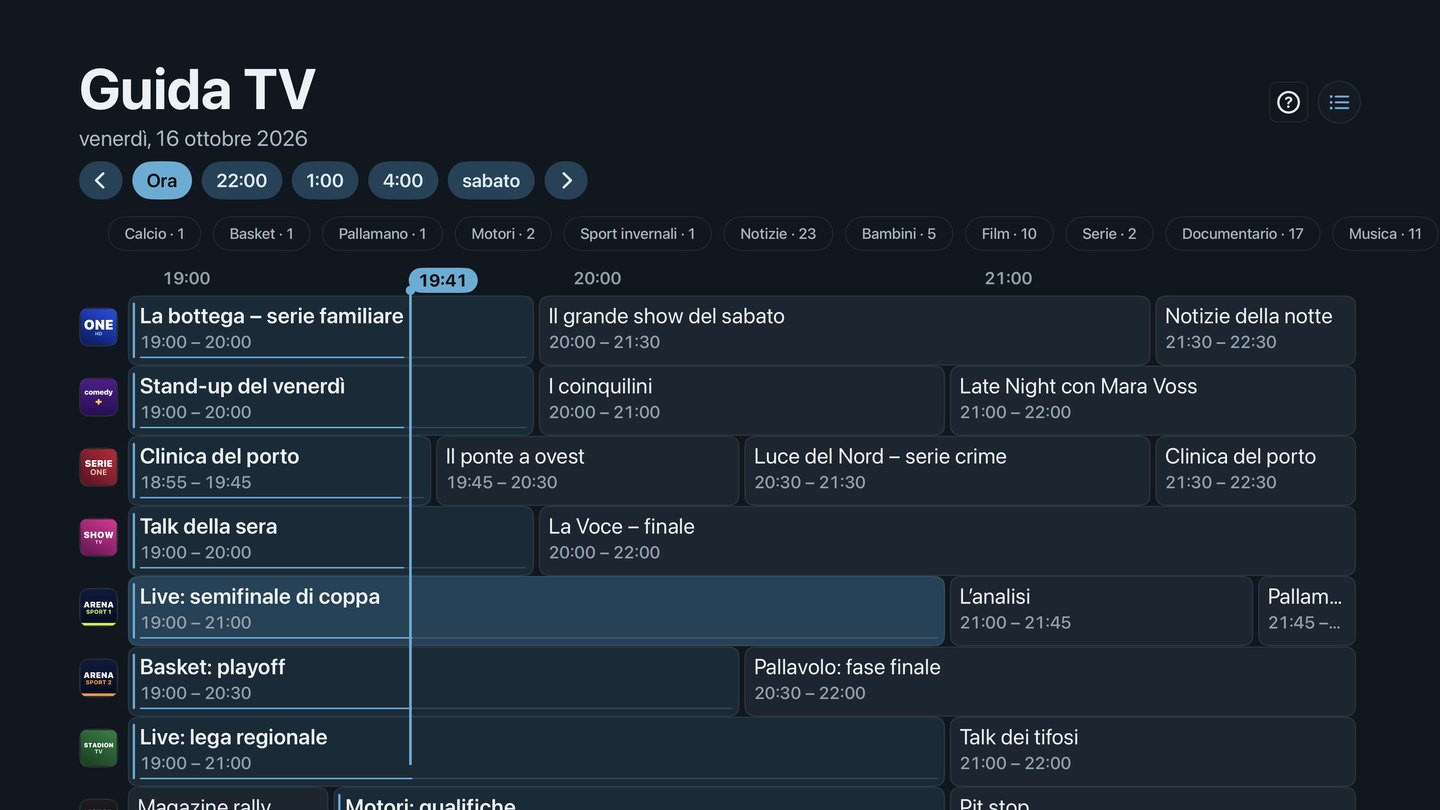Select Luce del Nord – serie crime

(947, 470)
